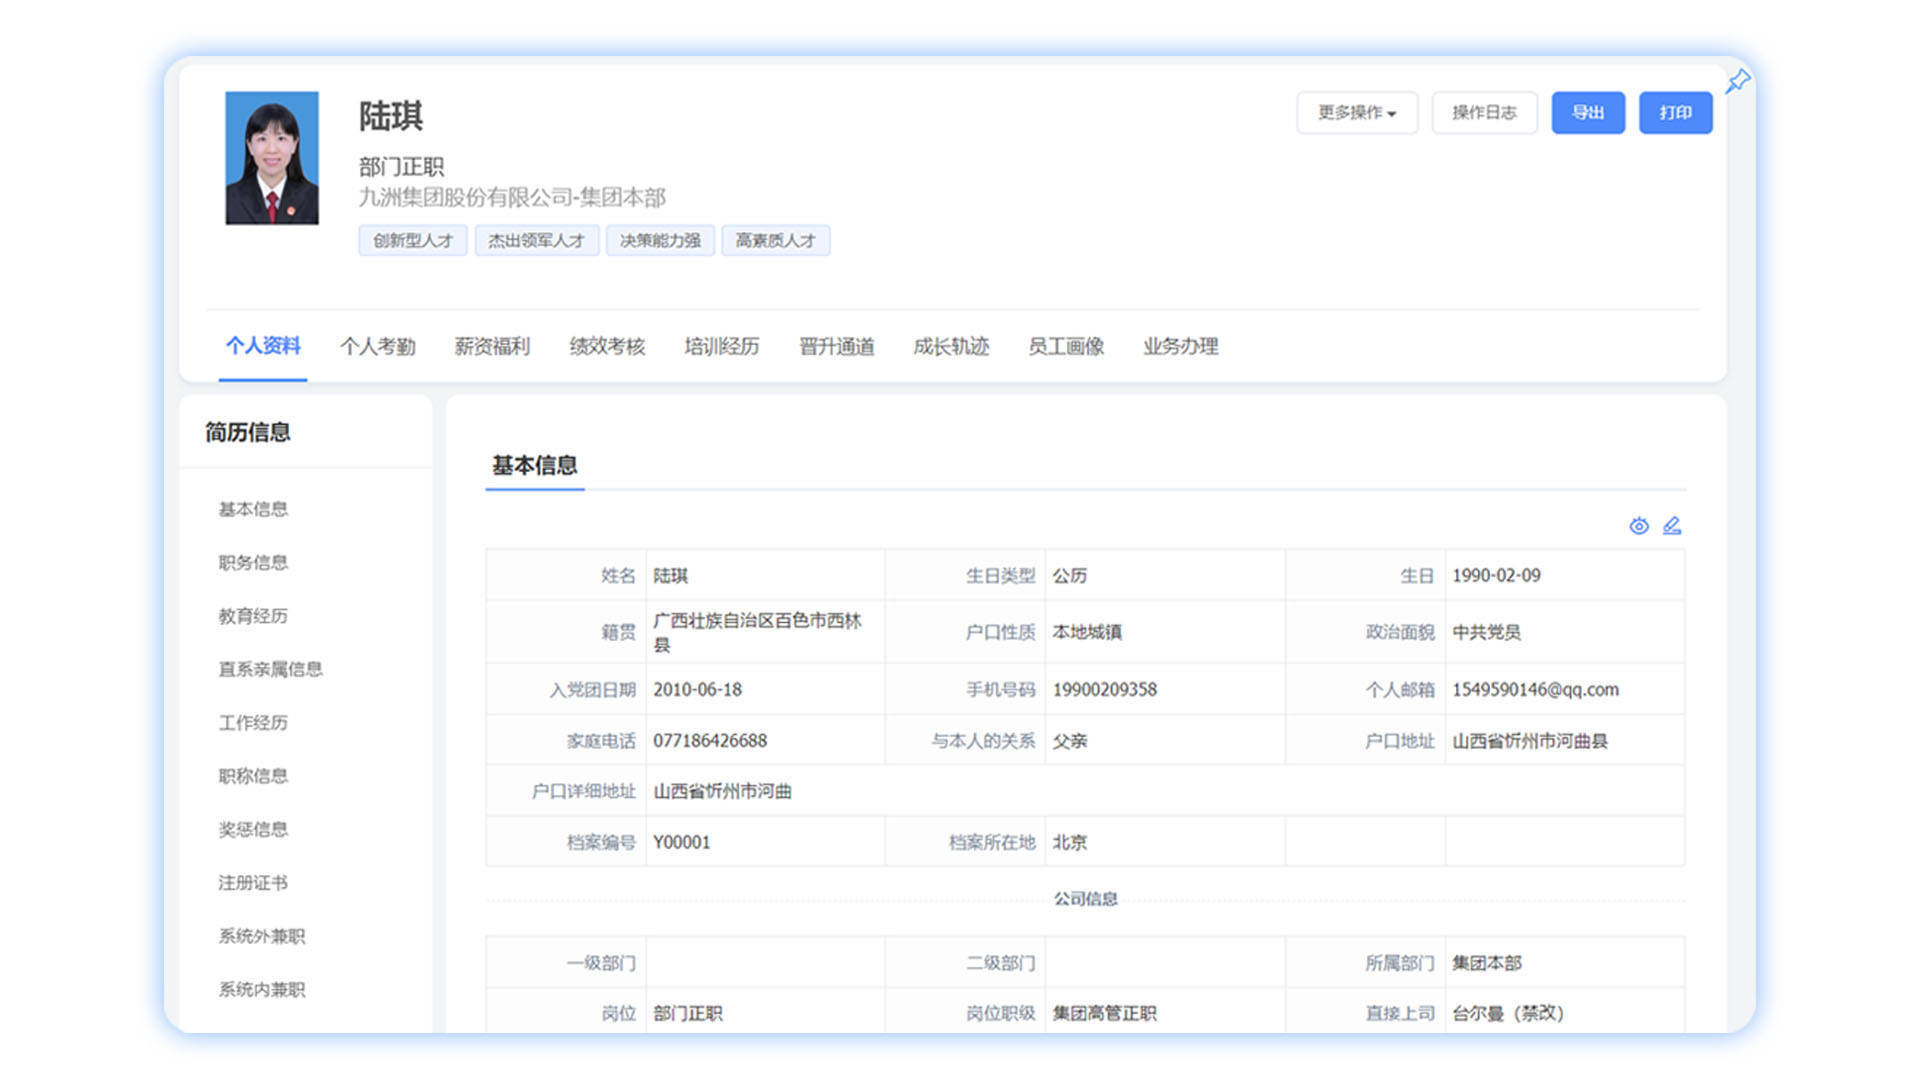Viewport: 1920px width, 1089px height.
Task: Open the 培训经历 tab
Action: 722,346
